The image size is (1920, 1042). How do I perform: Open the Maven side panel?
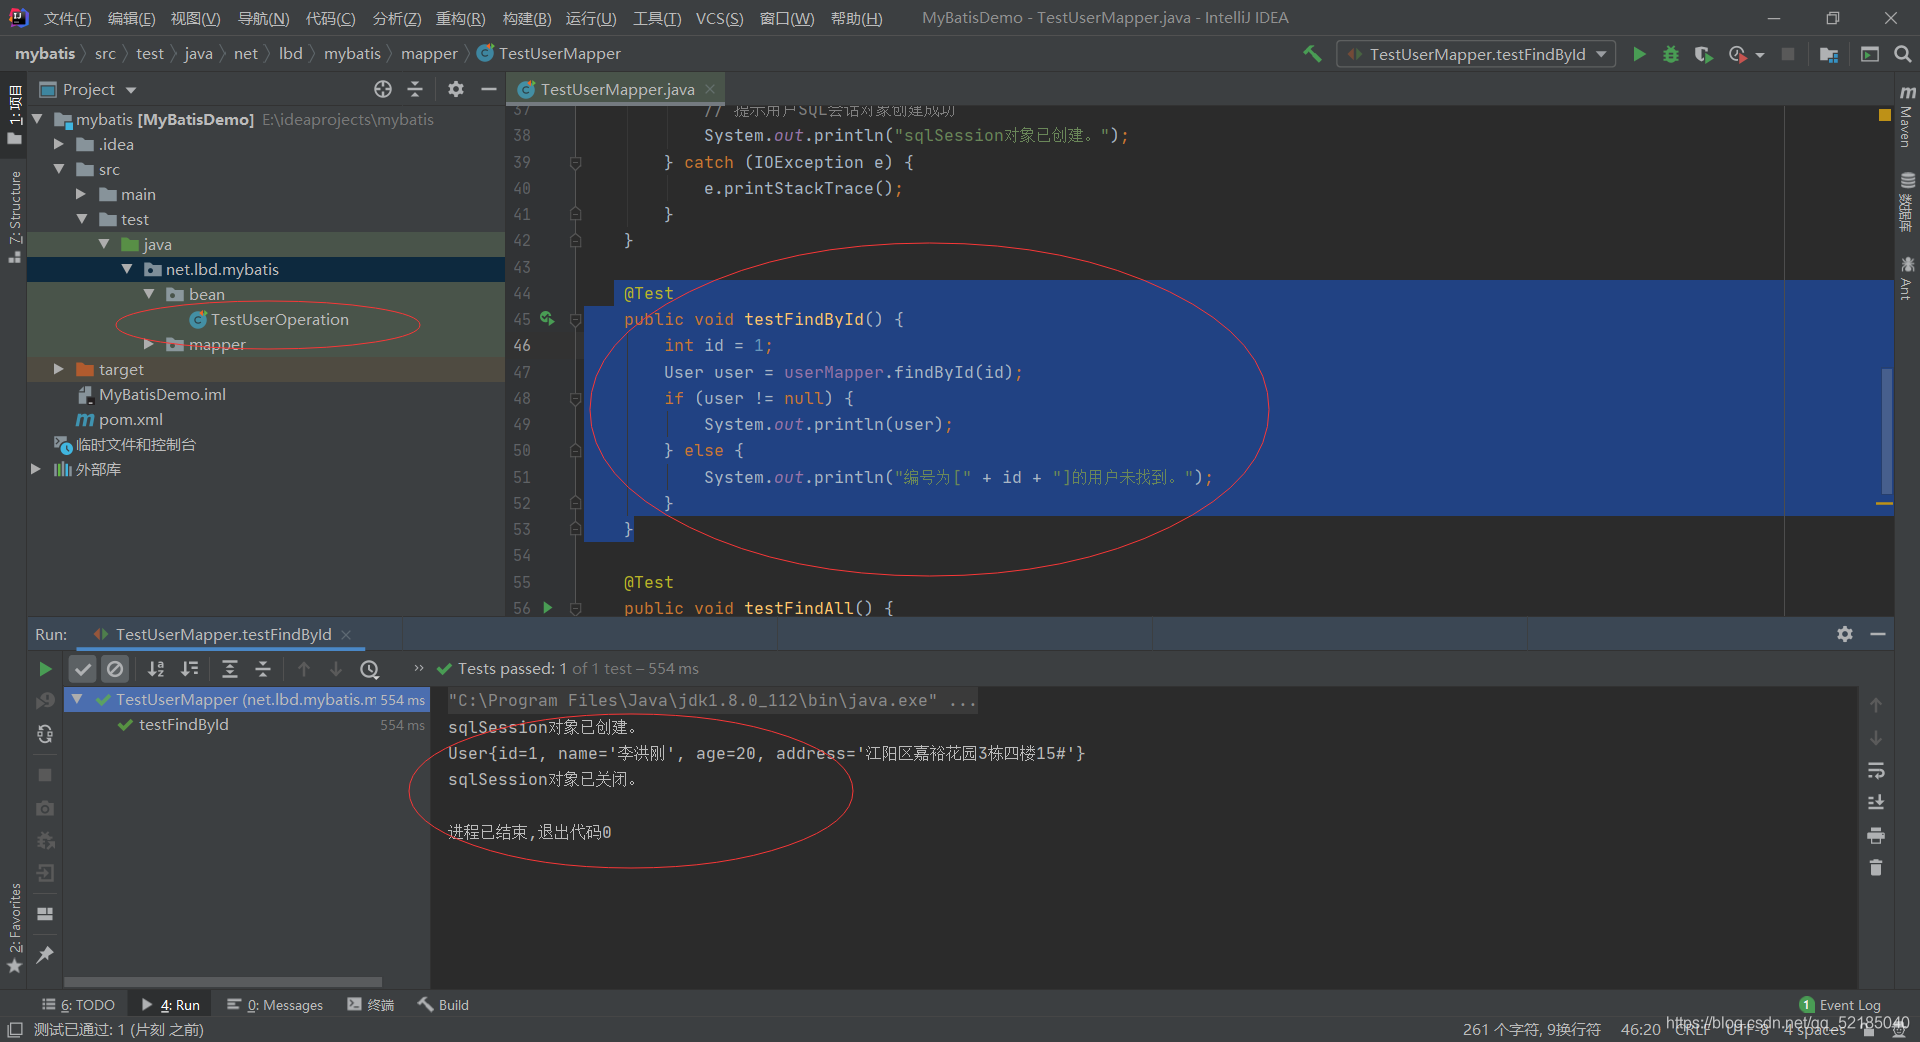click(1906, 118)
